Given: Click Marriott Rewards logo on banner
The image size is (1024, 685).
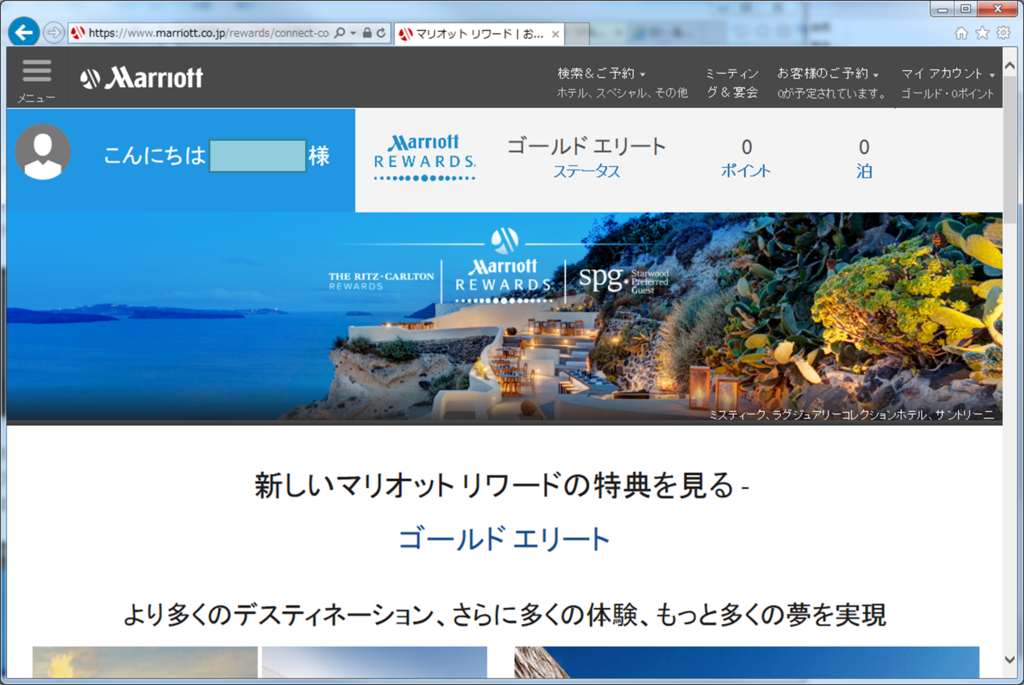Looking at the screenshot, I should point(504,281).
